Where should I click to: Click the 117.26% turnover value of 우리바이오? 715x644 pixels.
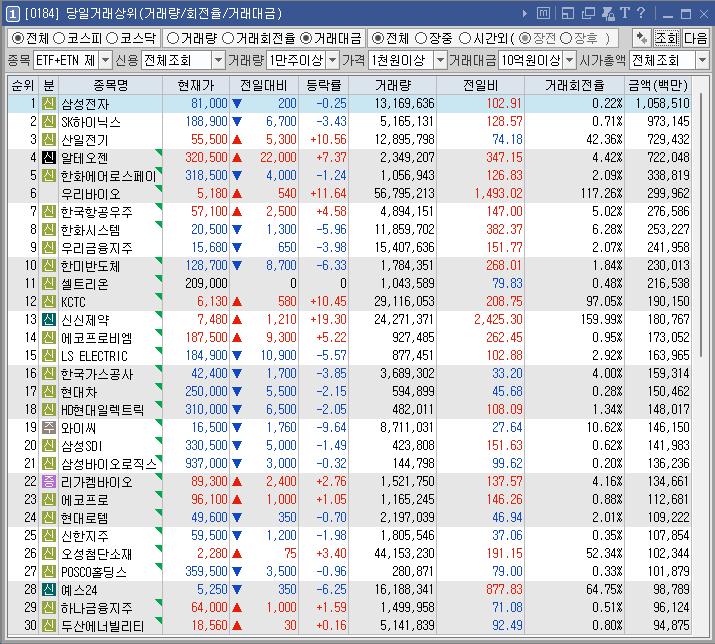[601, 193]
